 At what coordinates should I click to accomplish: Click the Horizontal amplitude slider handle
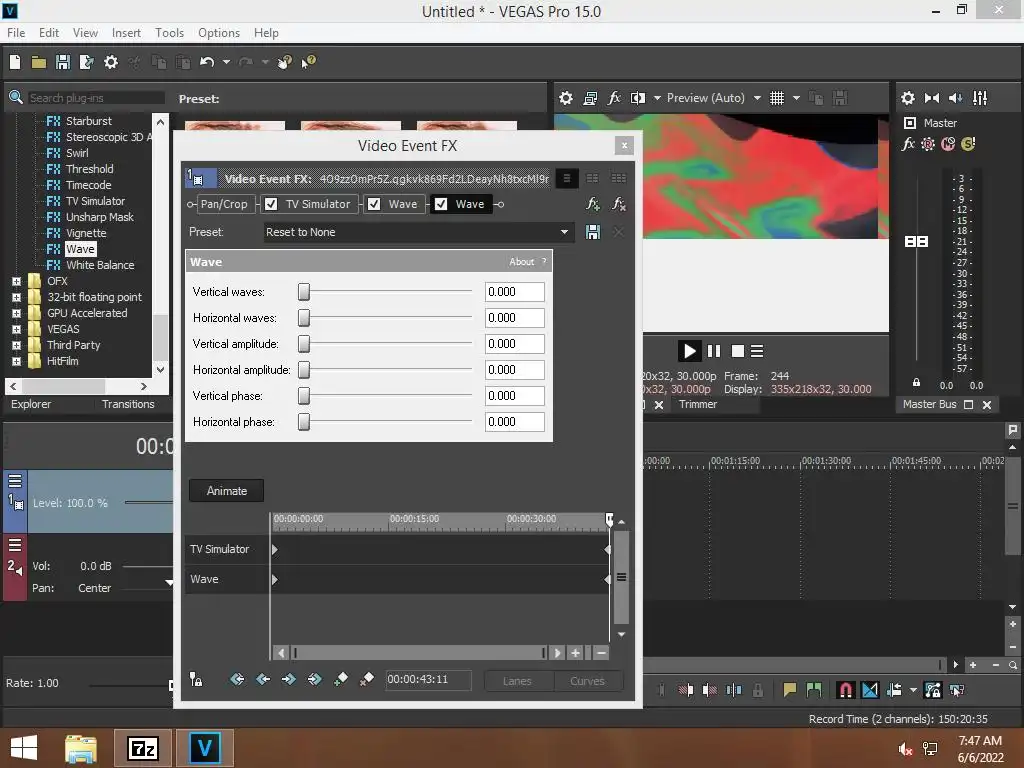[x=304, y=370]
